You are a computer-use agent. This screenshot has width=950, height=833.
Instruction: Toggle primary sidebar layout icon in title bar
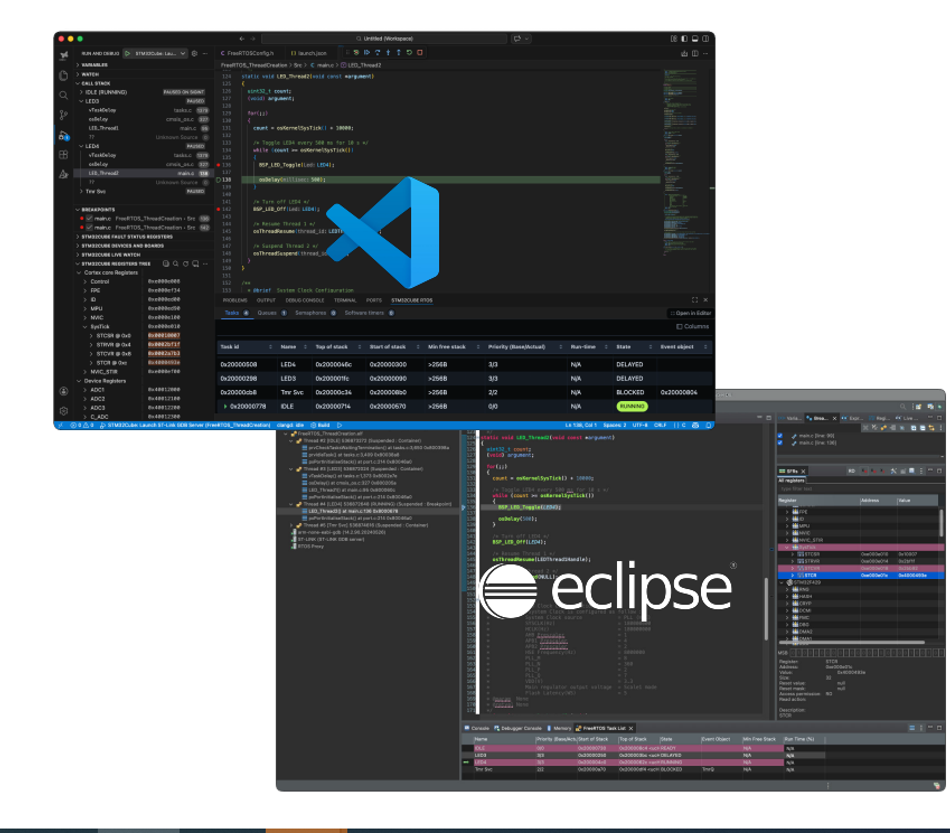point(684,39)
